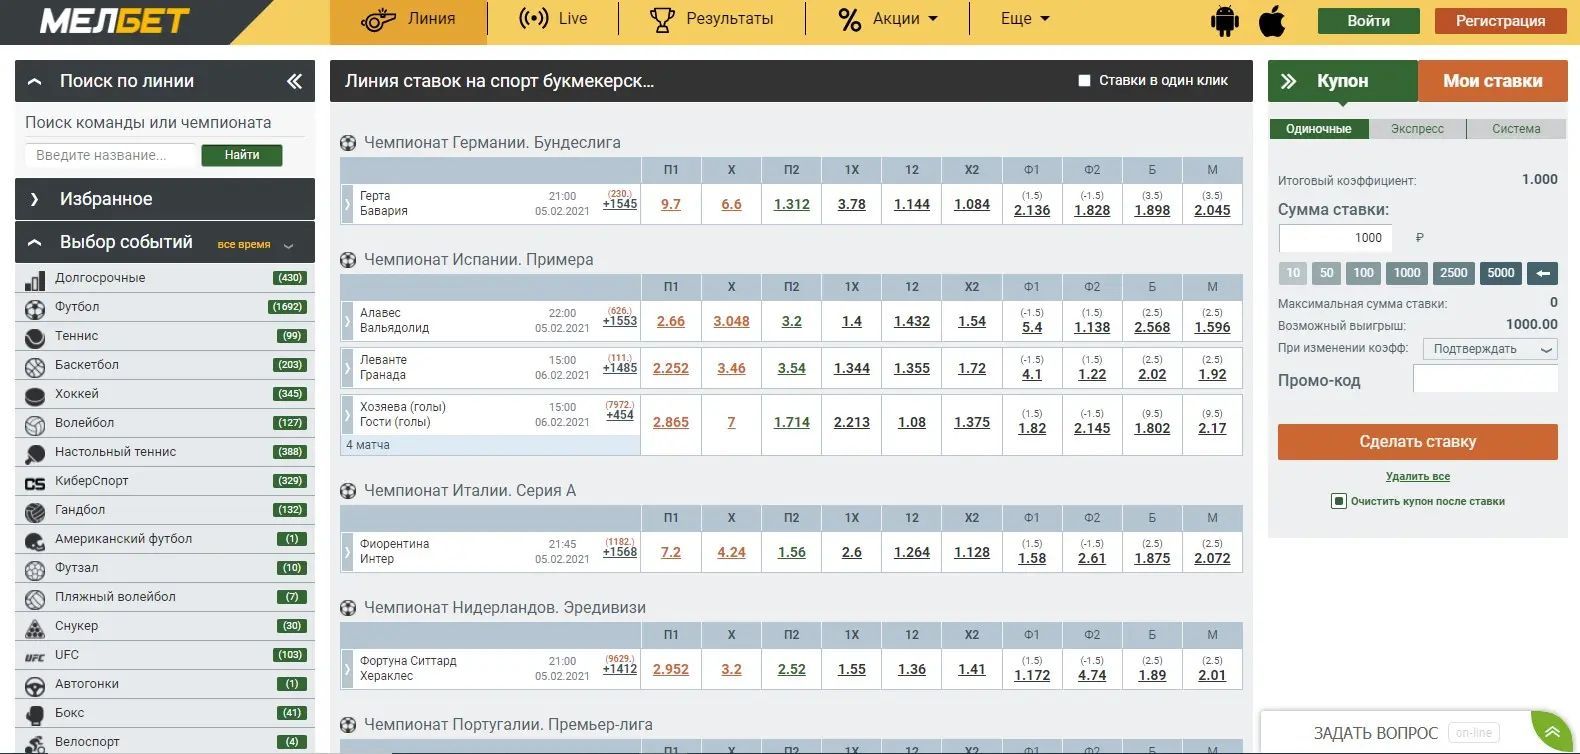Open the Android app download icon
The height and width of the screenshot is (754, 1580).
click(x=1224, y=21)
